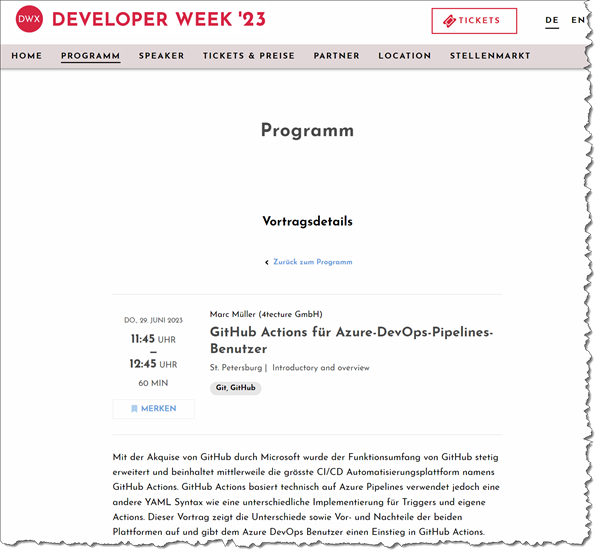This screenshot has height=555, width=600.
Task: Click the start time 11:45 UHR
Action: pos(153,339)
